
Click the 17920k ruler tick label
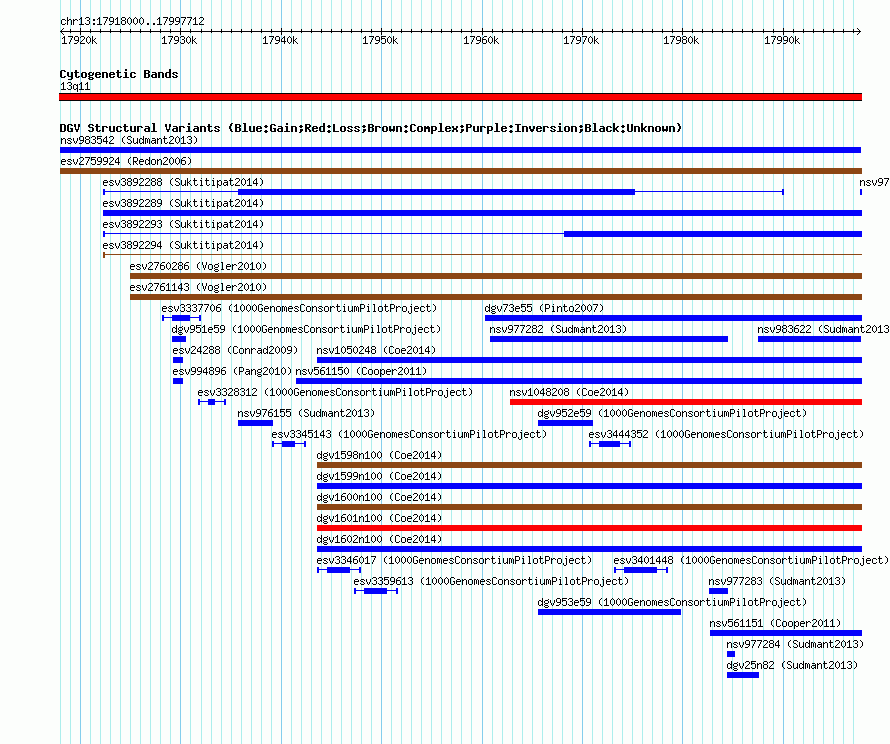coord(79,40)
